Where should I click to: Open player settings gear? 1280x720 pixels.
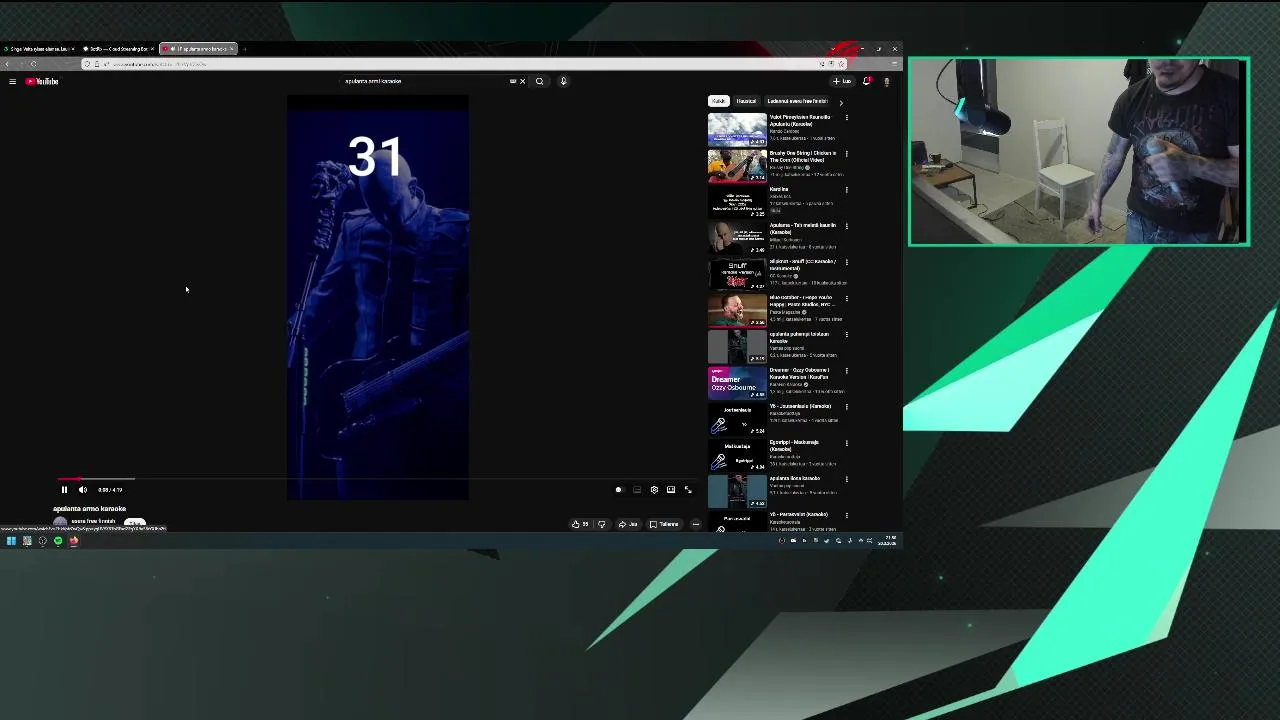[654, 490]
